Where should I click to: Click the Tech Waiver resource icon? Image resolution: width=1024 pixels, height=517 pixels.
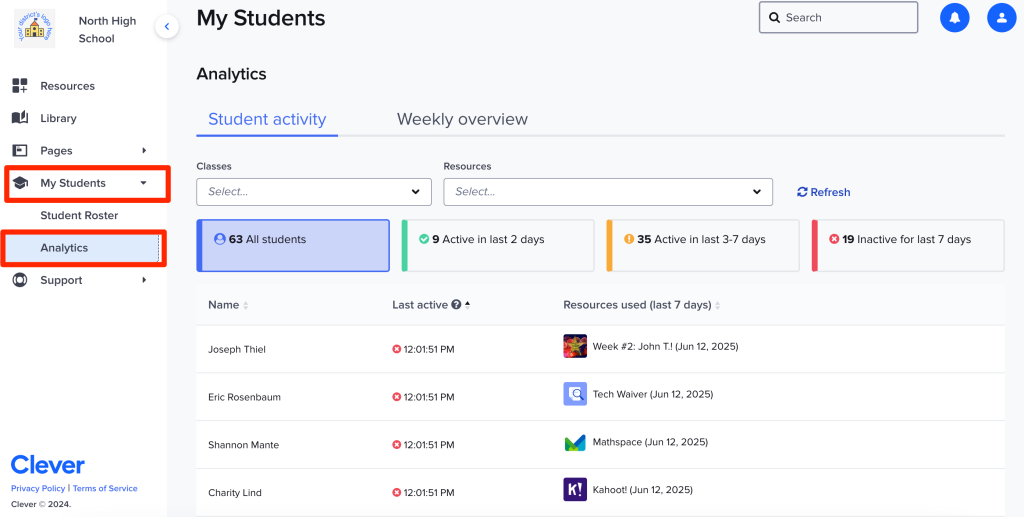(575, 394)
